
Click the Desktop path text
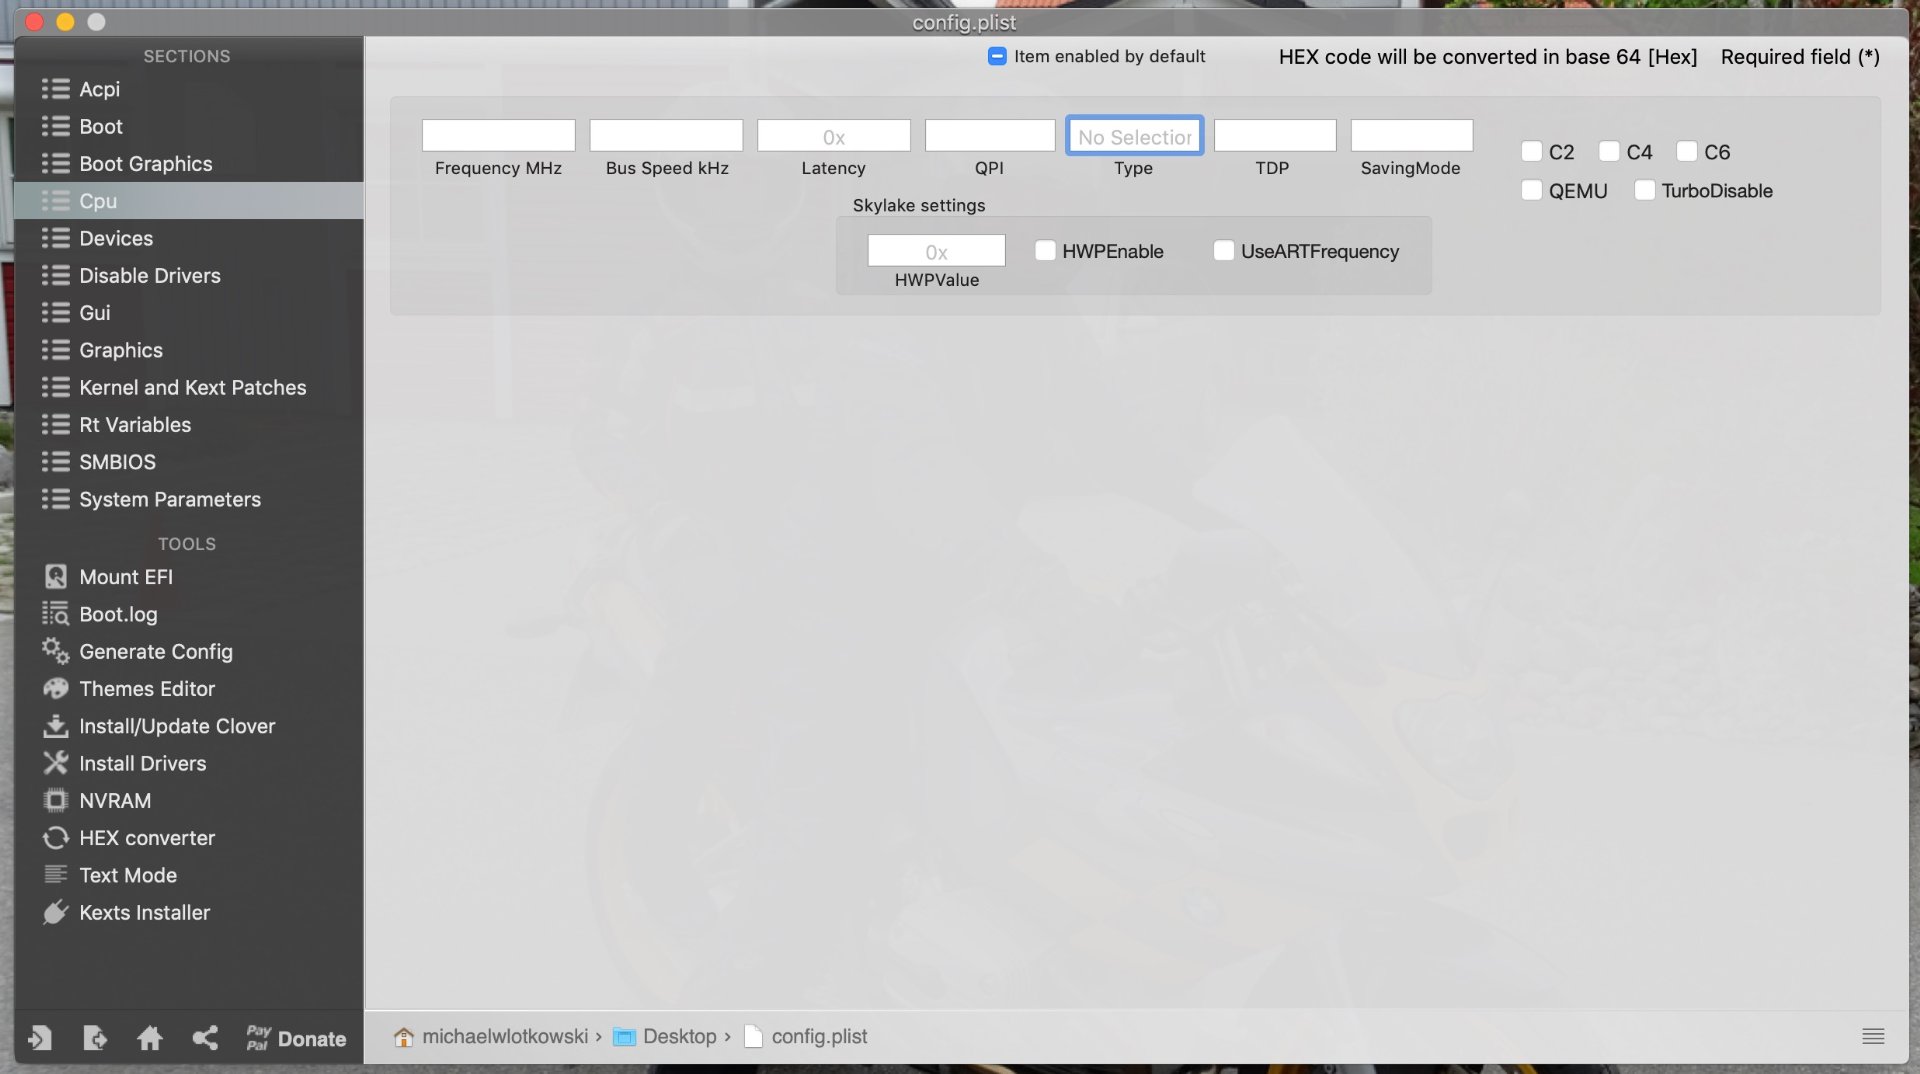pos(680,1037)
